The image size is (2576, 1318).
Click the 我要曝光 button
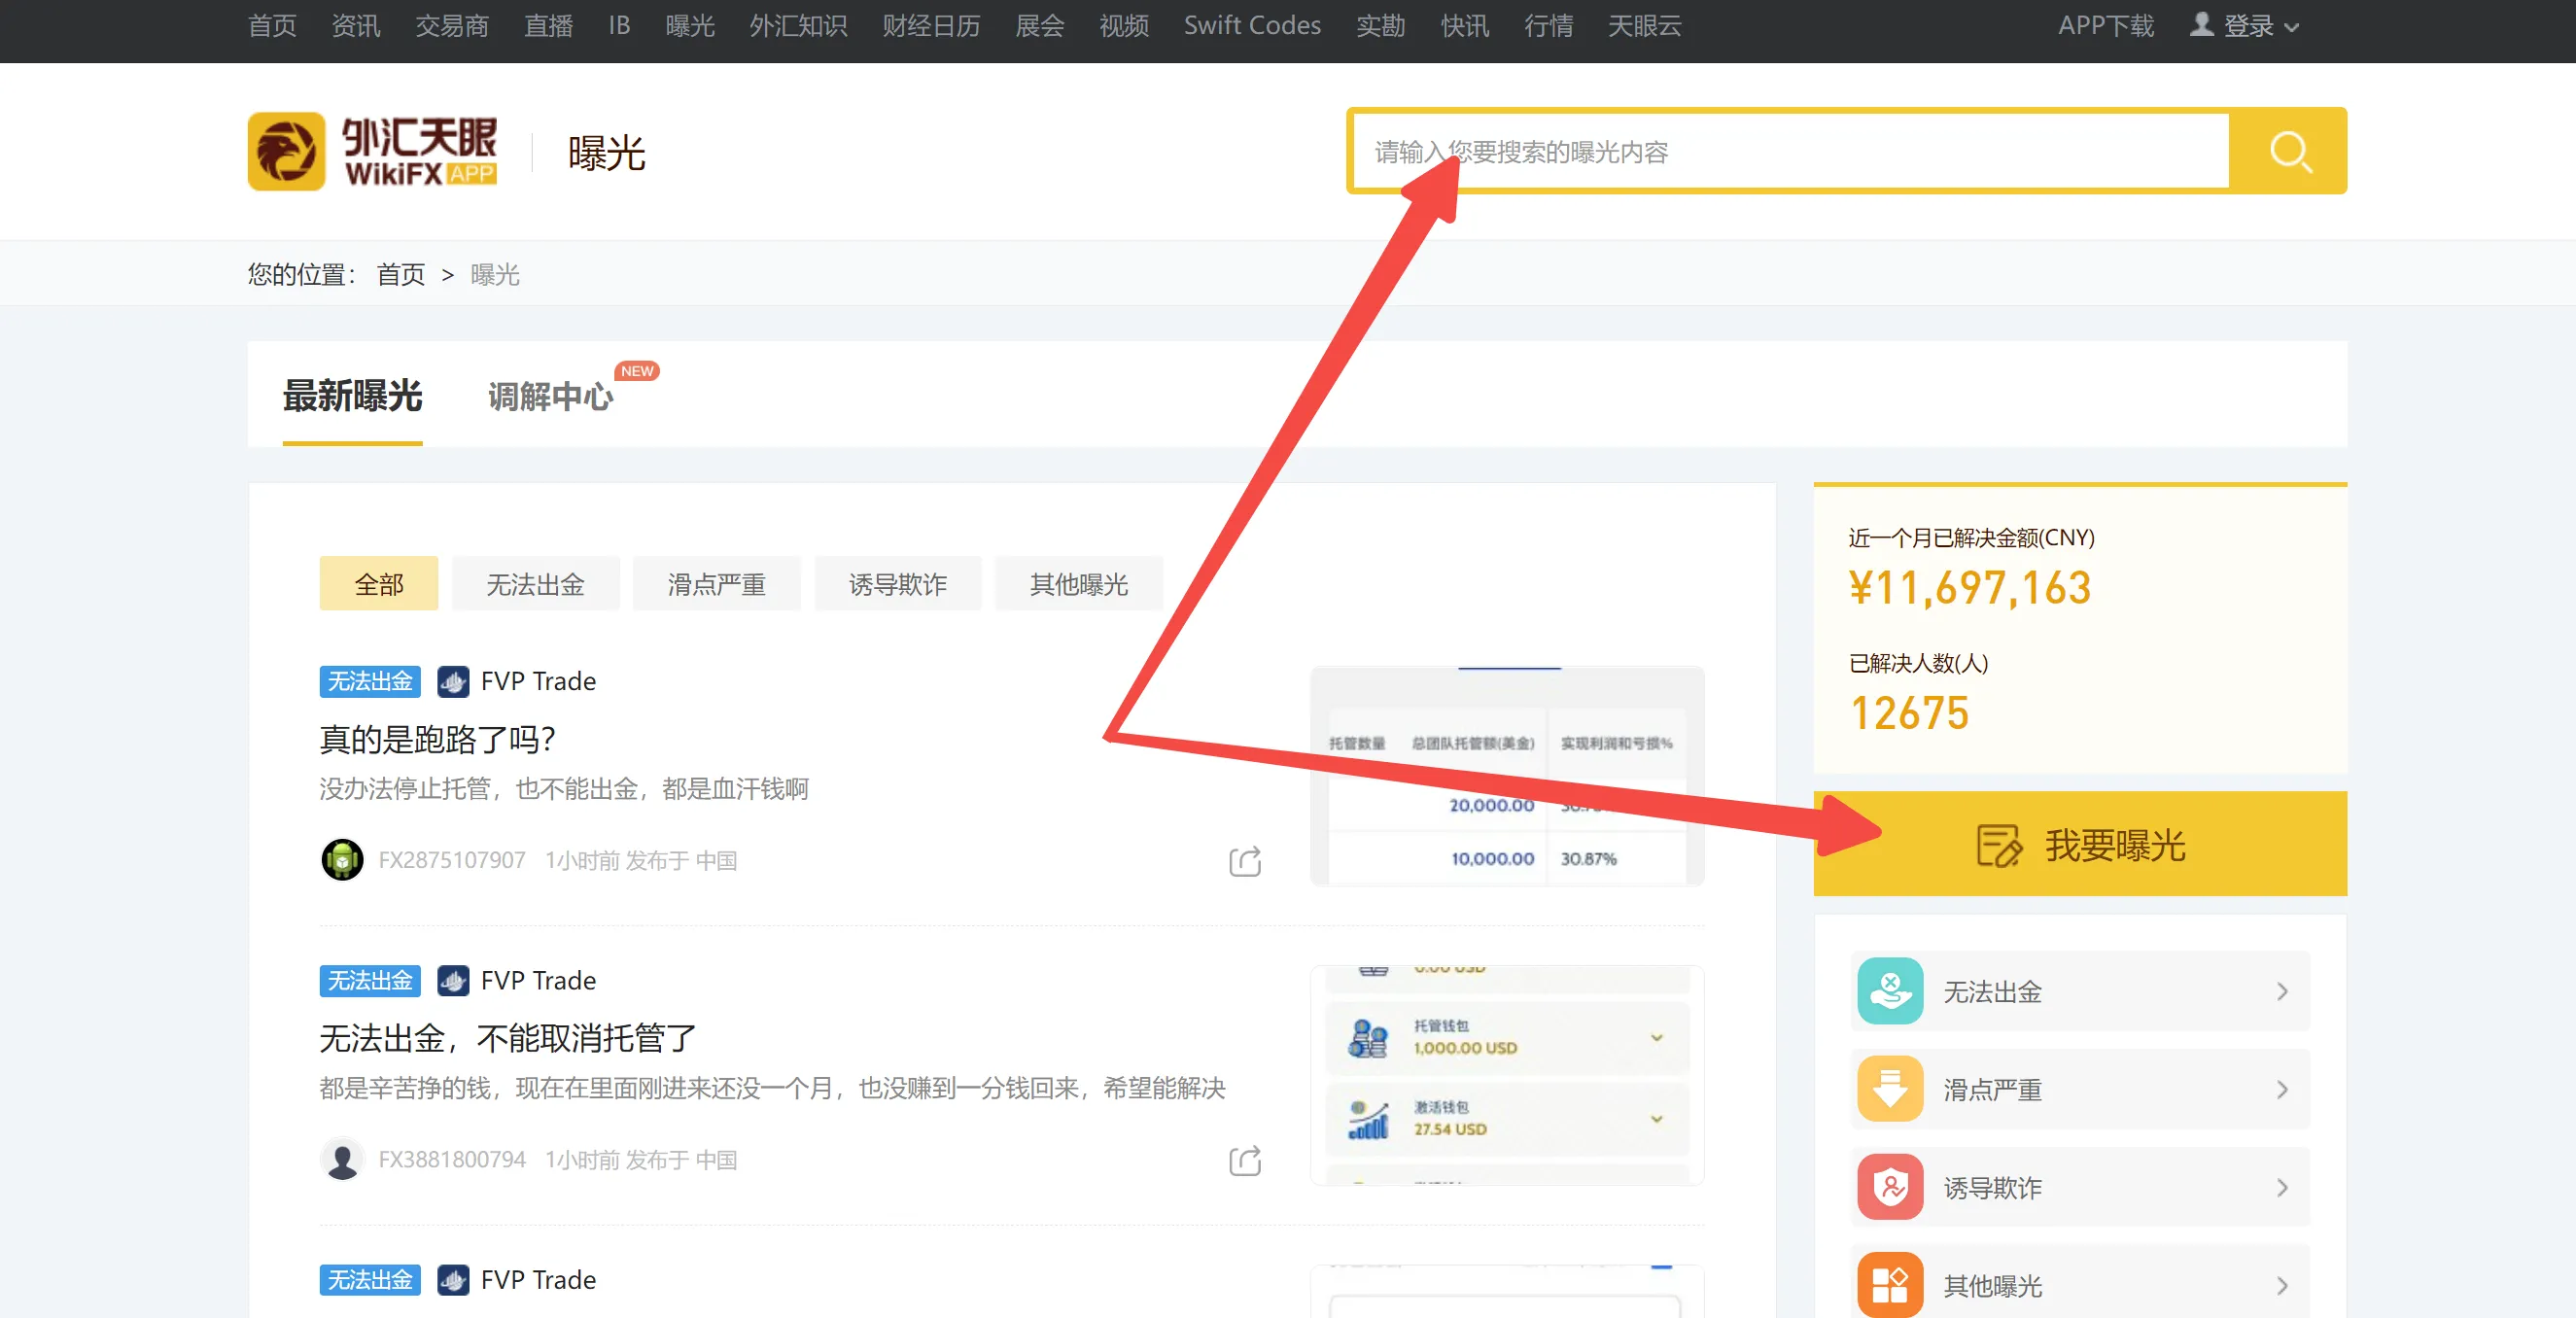click(2080, 844)
